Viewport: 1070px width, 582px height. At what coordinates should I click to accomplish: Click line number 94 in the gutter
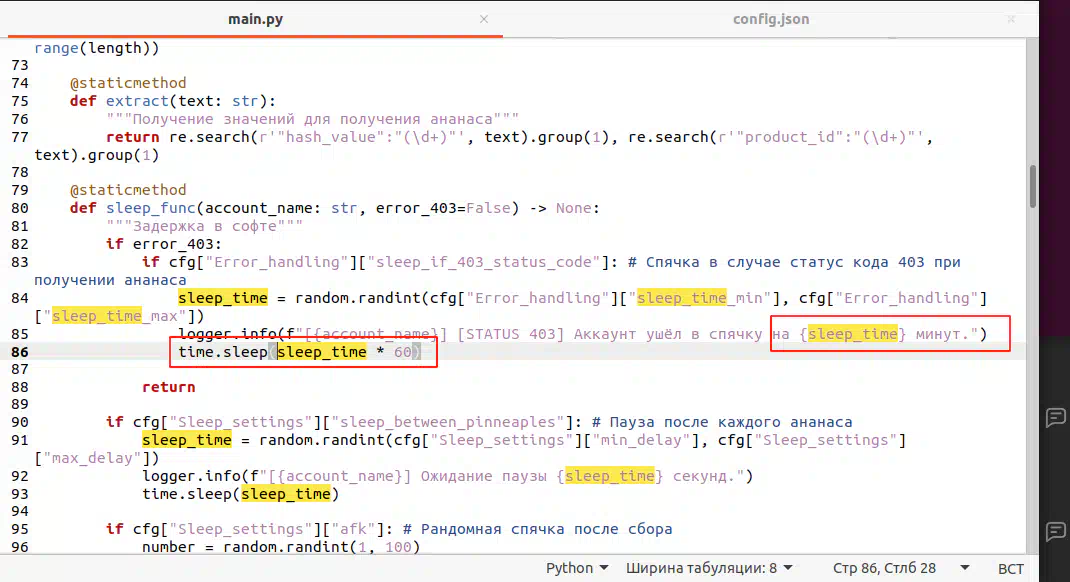(x=20, y=511)
